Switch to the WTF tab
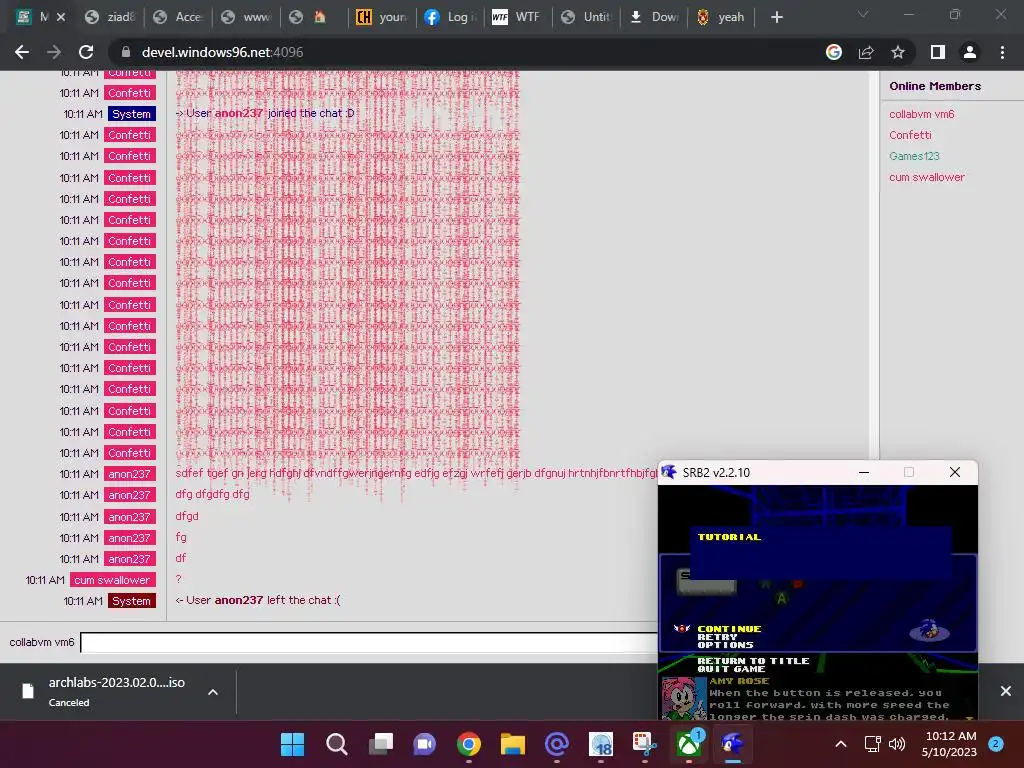 coord(518,17)
